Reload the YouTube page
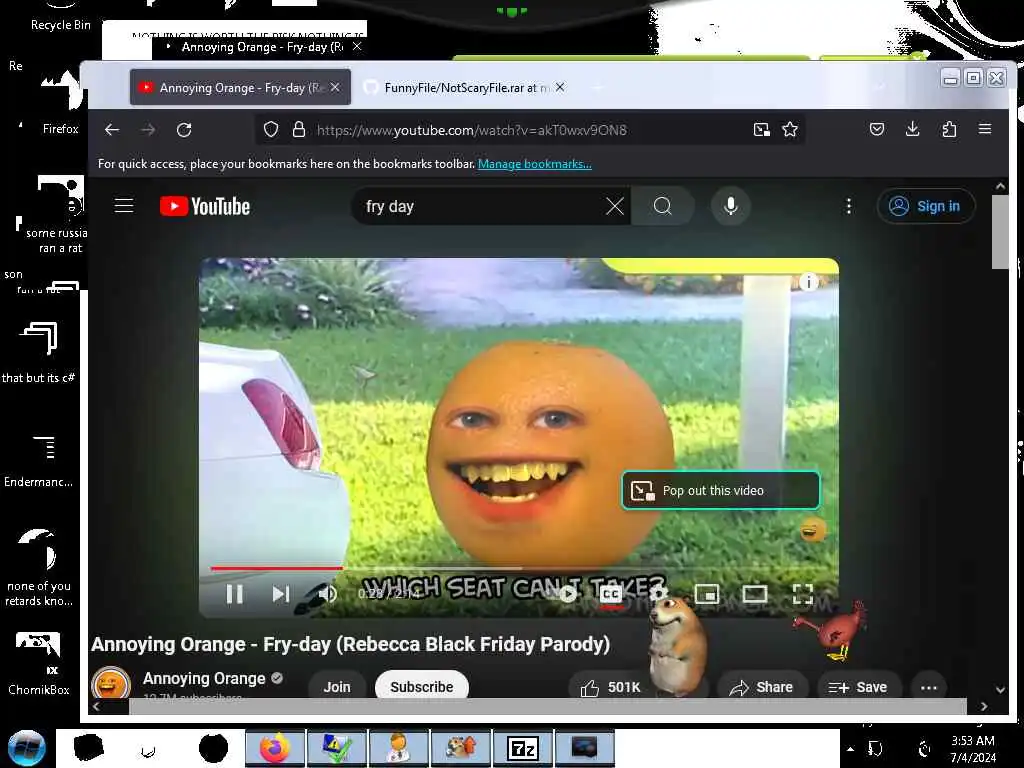 [x=184, y=130]
